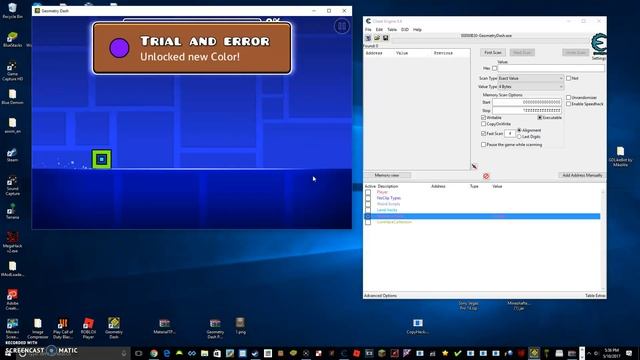This screenshot has height=360, width=640.
Task: Open Sound Capture desktop icon
Action: click(x=12, y=186)
